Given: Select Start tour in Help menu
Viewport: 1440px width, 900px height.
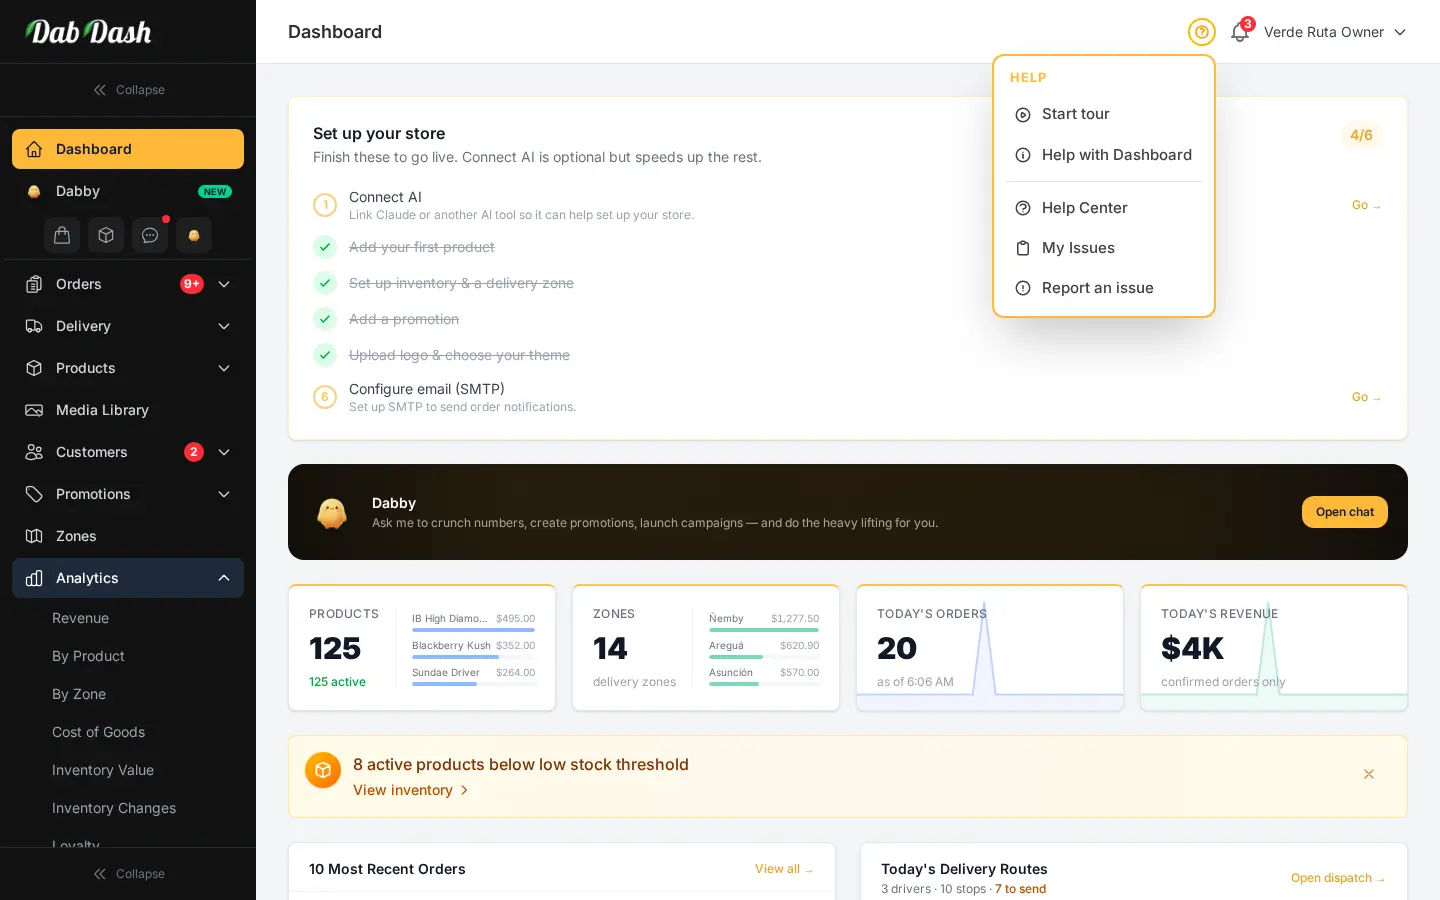Looking at the screenshot, I should [1104, 114].
